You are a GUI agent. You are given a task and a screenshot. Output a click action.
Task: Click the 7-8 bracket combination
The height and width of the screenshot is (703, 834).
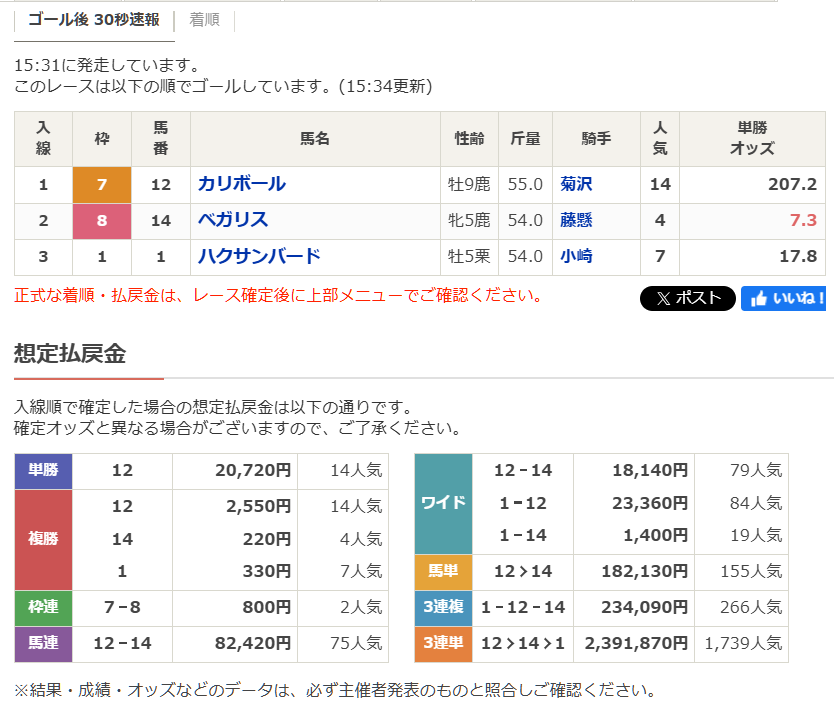coord(122,607)
